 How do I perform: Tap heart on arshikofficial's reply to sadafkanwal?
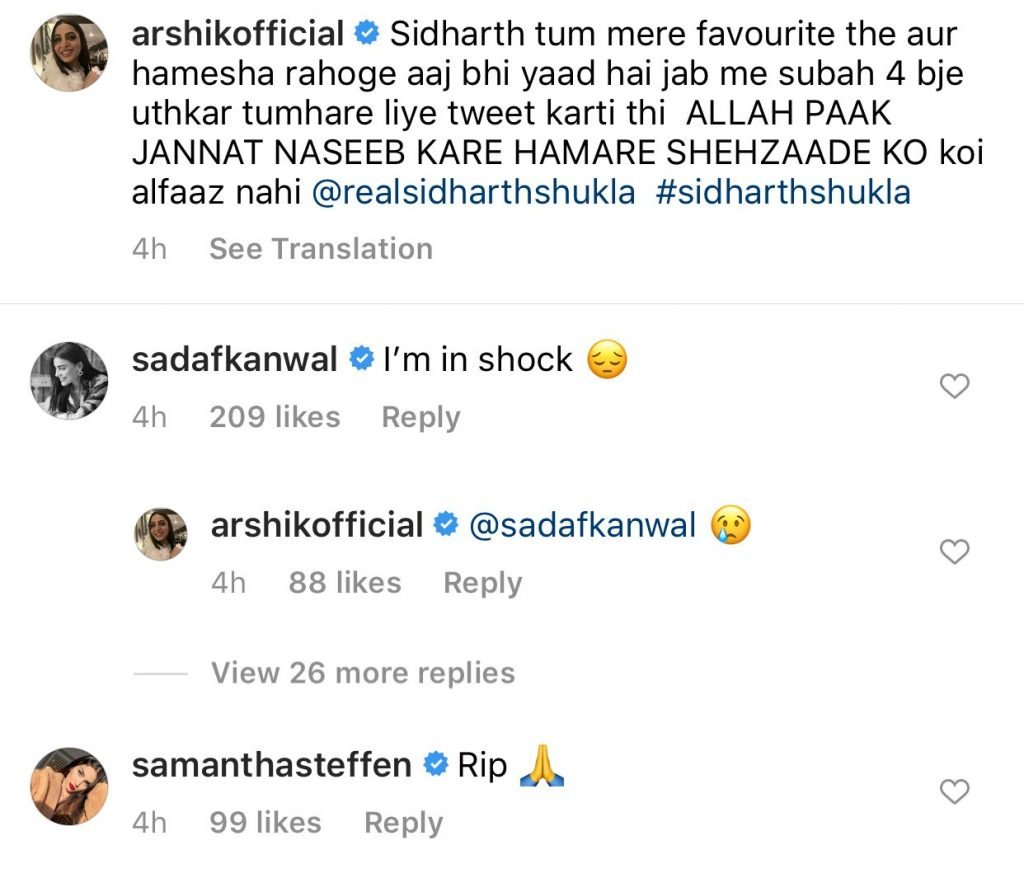click(956, 551)
